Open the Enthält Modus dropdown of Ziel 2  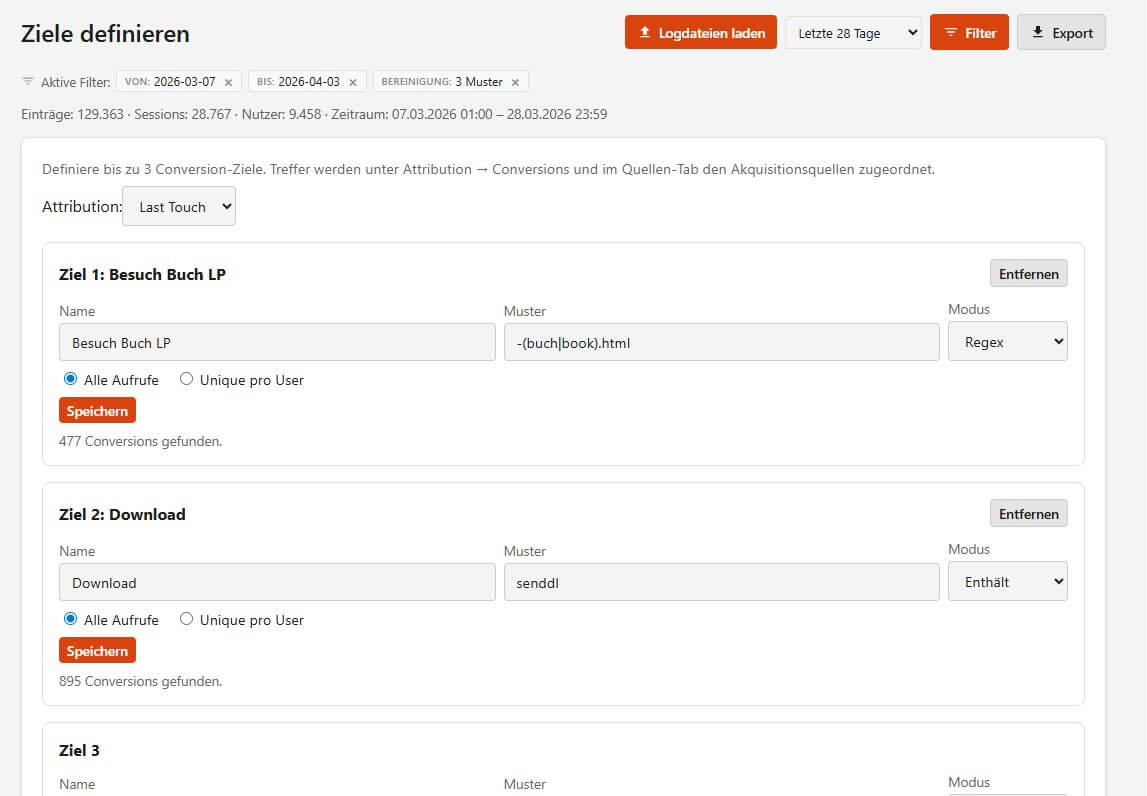tap(1007, 581)
